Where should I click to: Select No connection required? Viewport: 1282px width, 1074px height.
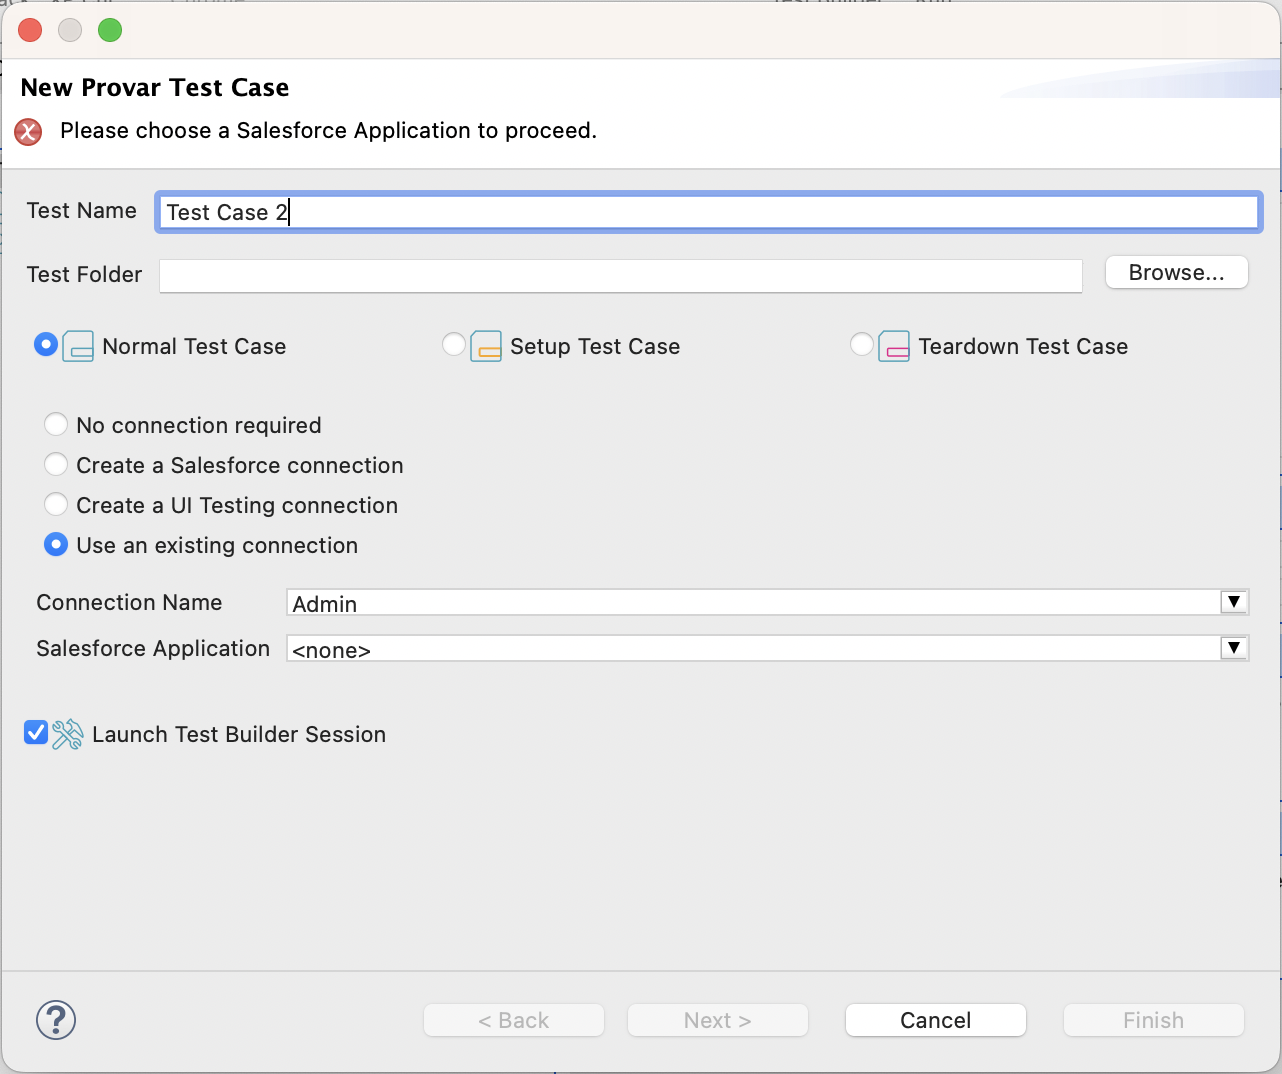[x=56, y=424]
